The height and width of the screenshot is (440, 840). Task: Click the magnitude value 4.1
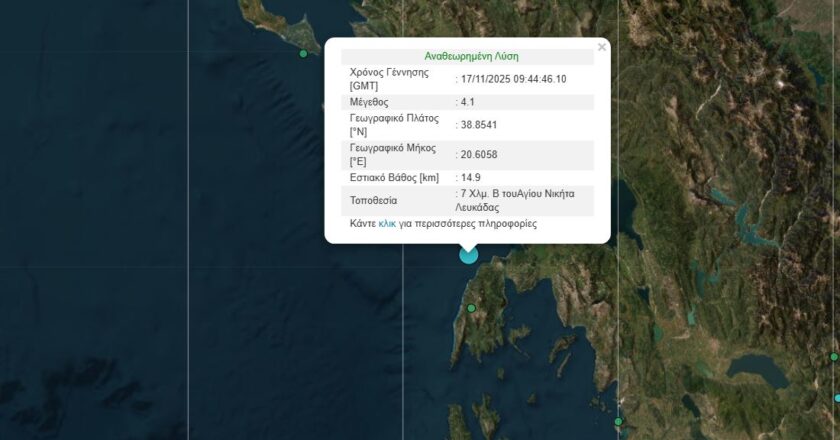tap(465, 102)
